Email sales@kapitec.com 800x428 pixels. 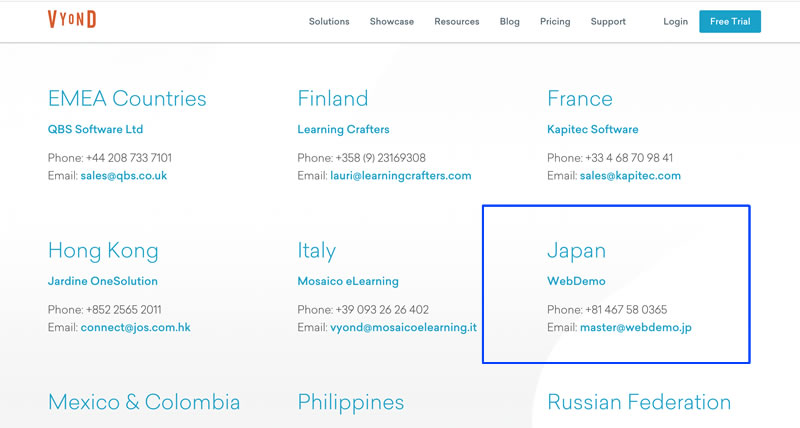pyautogui.click(x=630, y=175)
